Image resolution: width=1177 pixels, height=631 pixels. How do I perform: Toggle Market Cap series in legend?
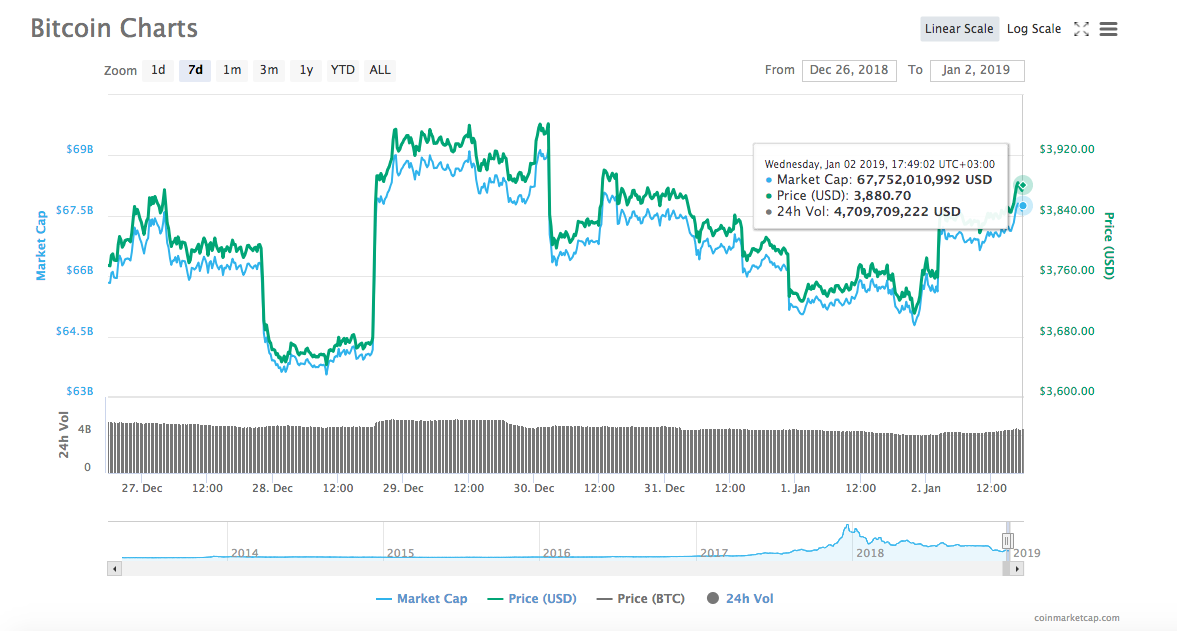422,599
